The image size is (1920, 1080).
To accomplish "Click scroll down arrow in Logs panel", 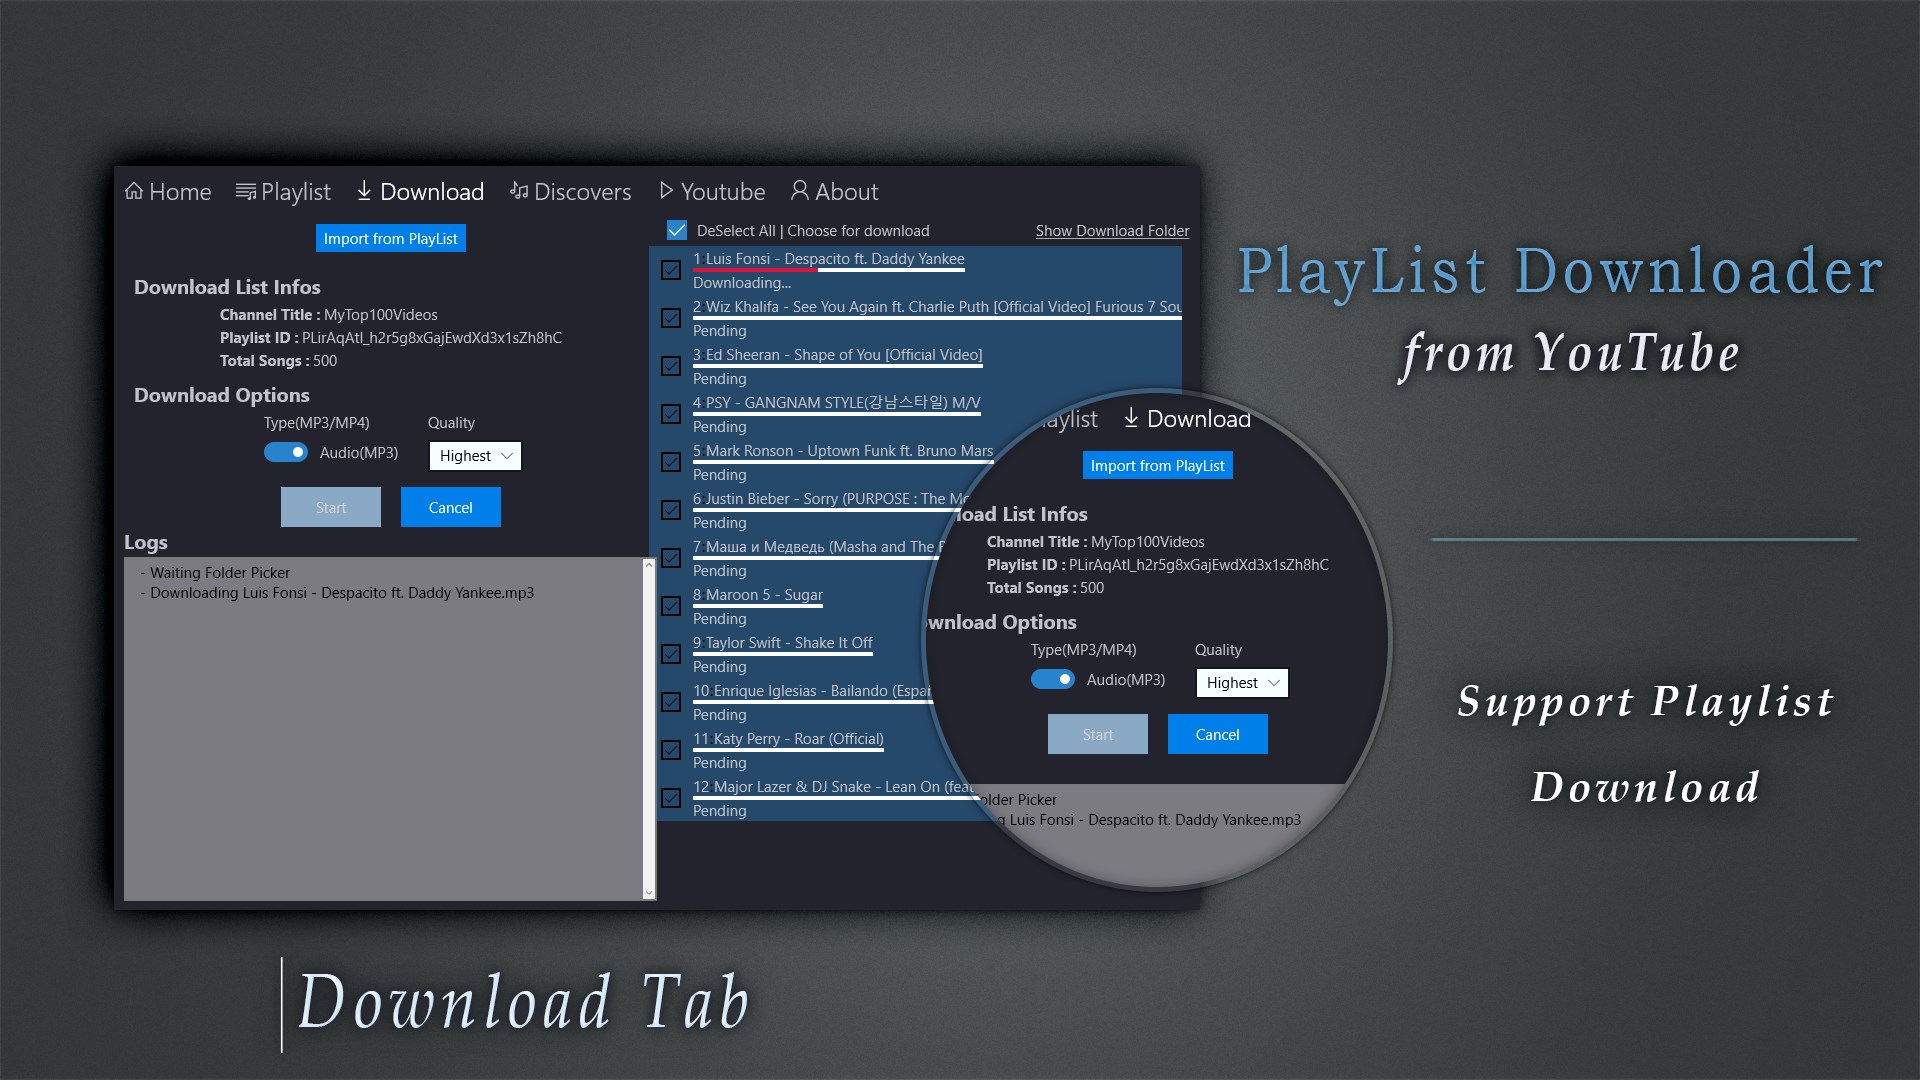I will coord(648,892).
